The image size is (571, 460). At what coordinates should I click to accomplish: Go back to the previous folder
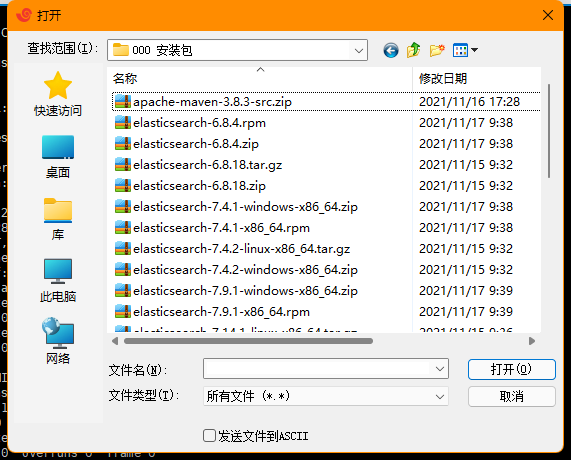pyautogui.click(x=391, y=50)
